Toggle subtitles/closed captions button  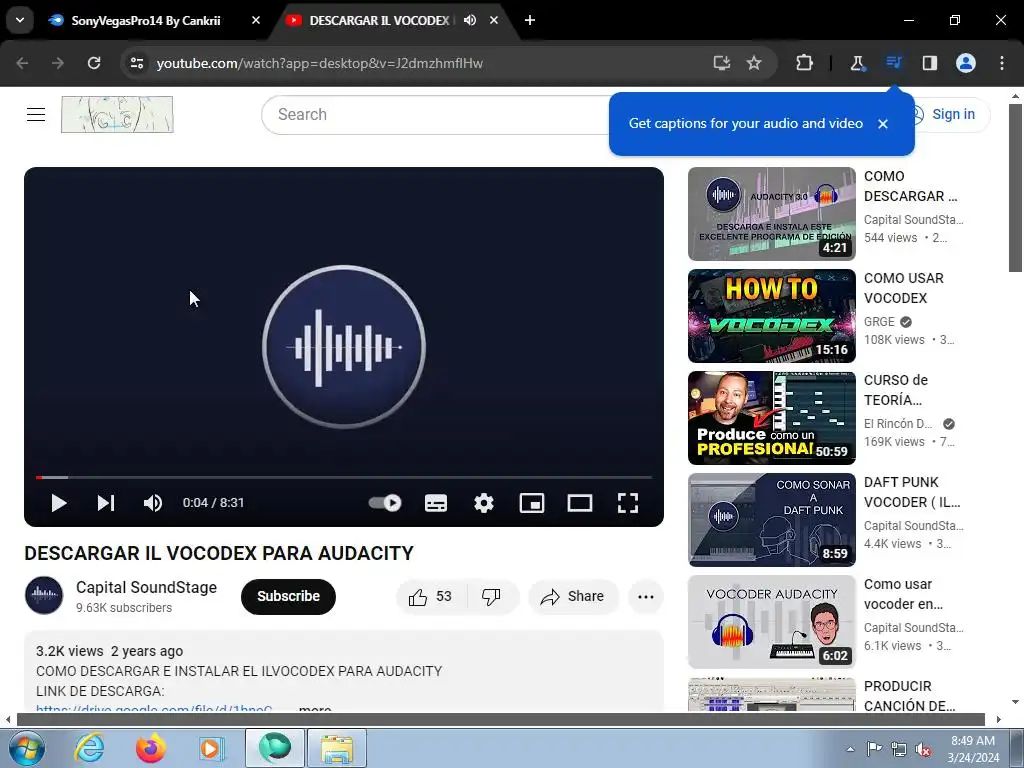pos(436,503)
